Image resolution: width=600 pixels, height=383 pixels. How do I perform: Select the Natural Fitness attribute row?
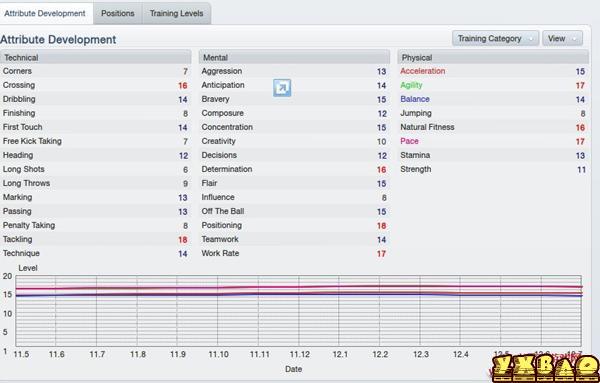[493, 127]
